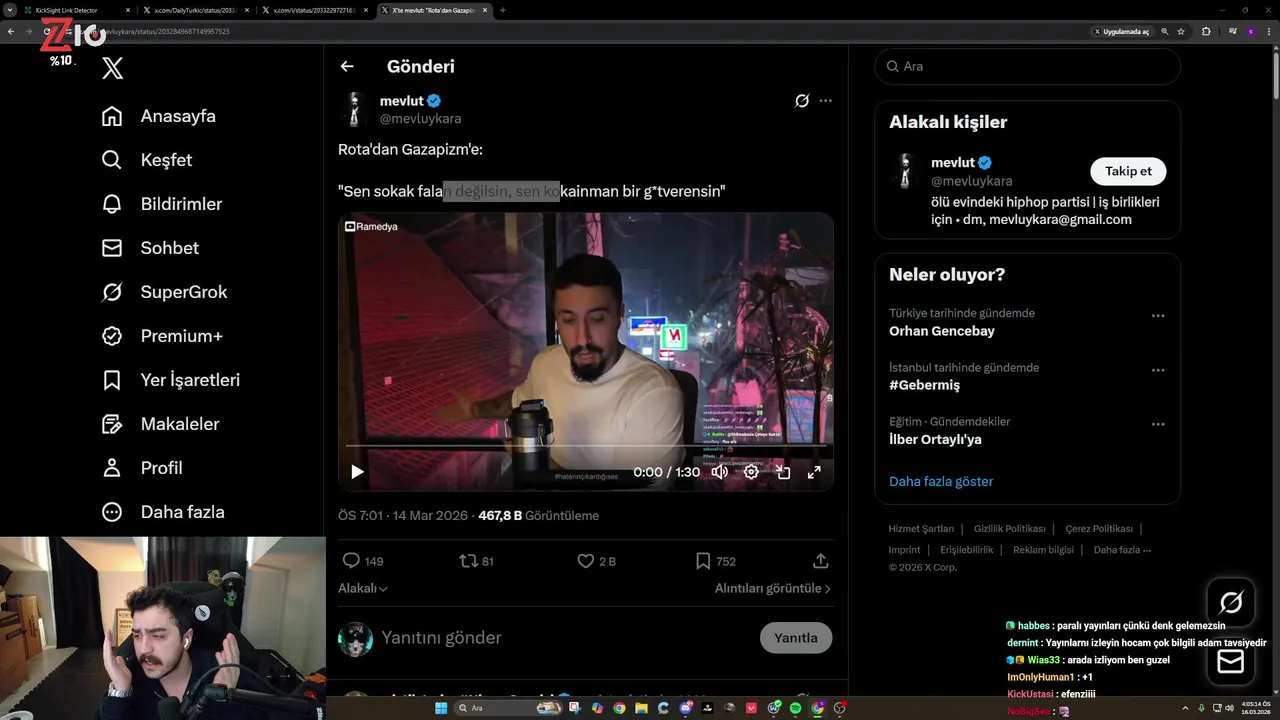Click the share icon on the post
Screen dimensions: 1280x720
[x=821, y=561]
